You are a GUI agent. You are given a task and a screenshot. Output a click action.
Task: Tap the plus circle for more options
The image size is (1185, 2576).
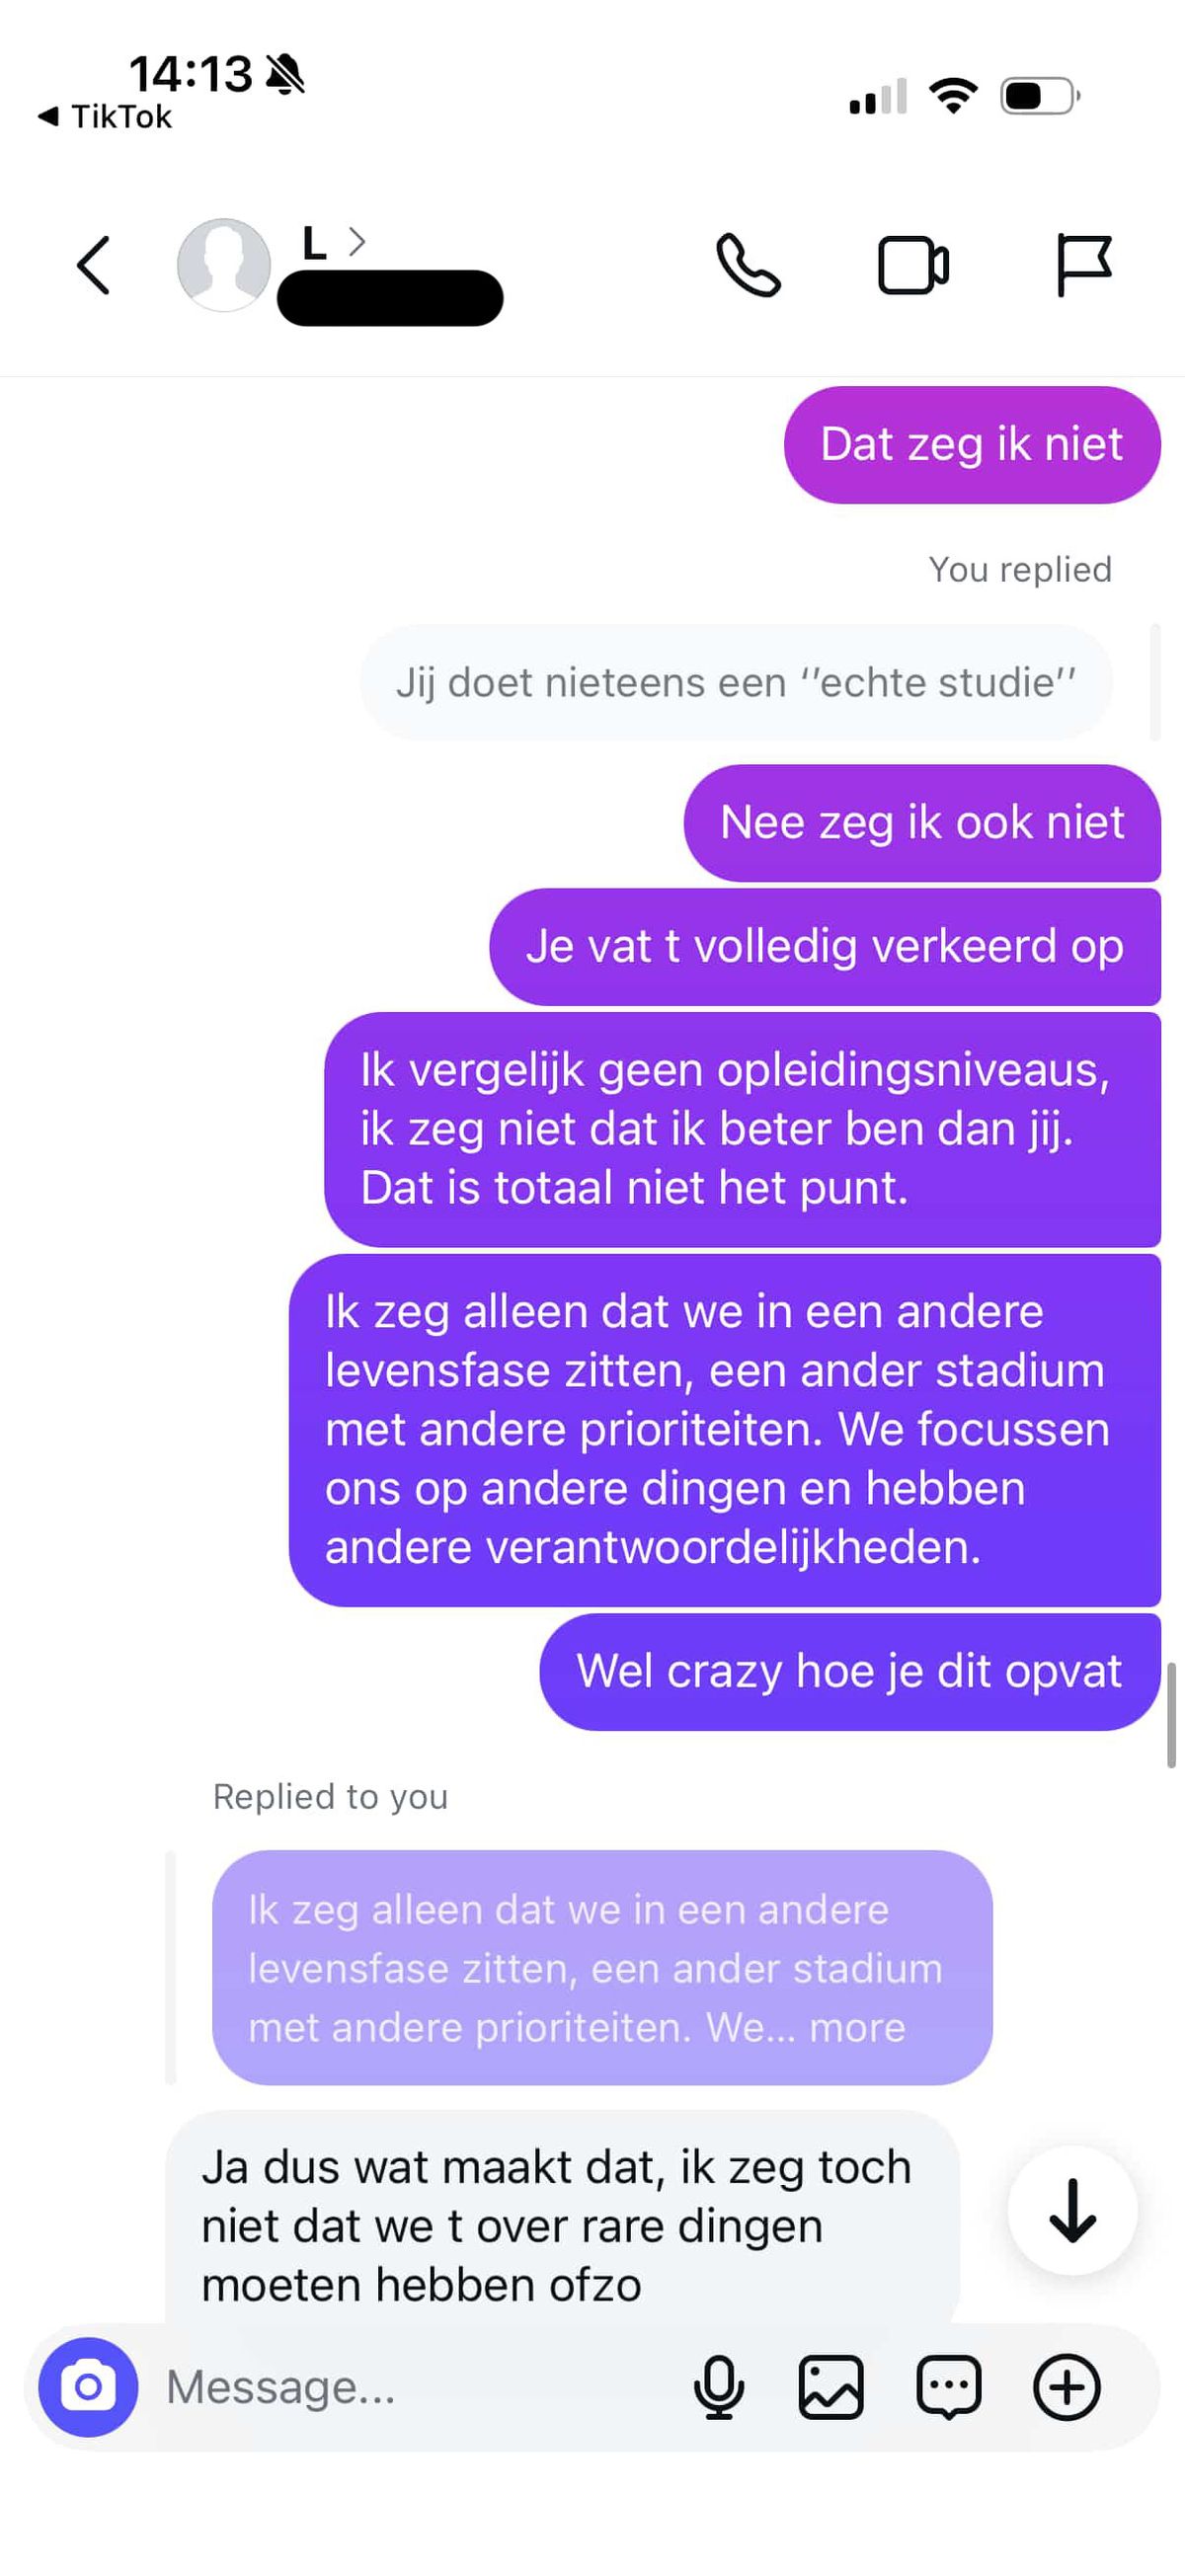point(1066,2387)
